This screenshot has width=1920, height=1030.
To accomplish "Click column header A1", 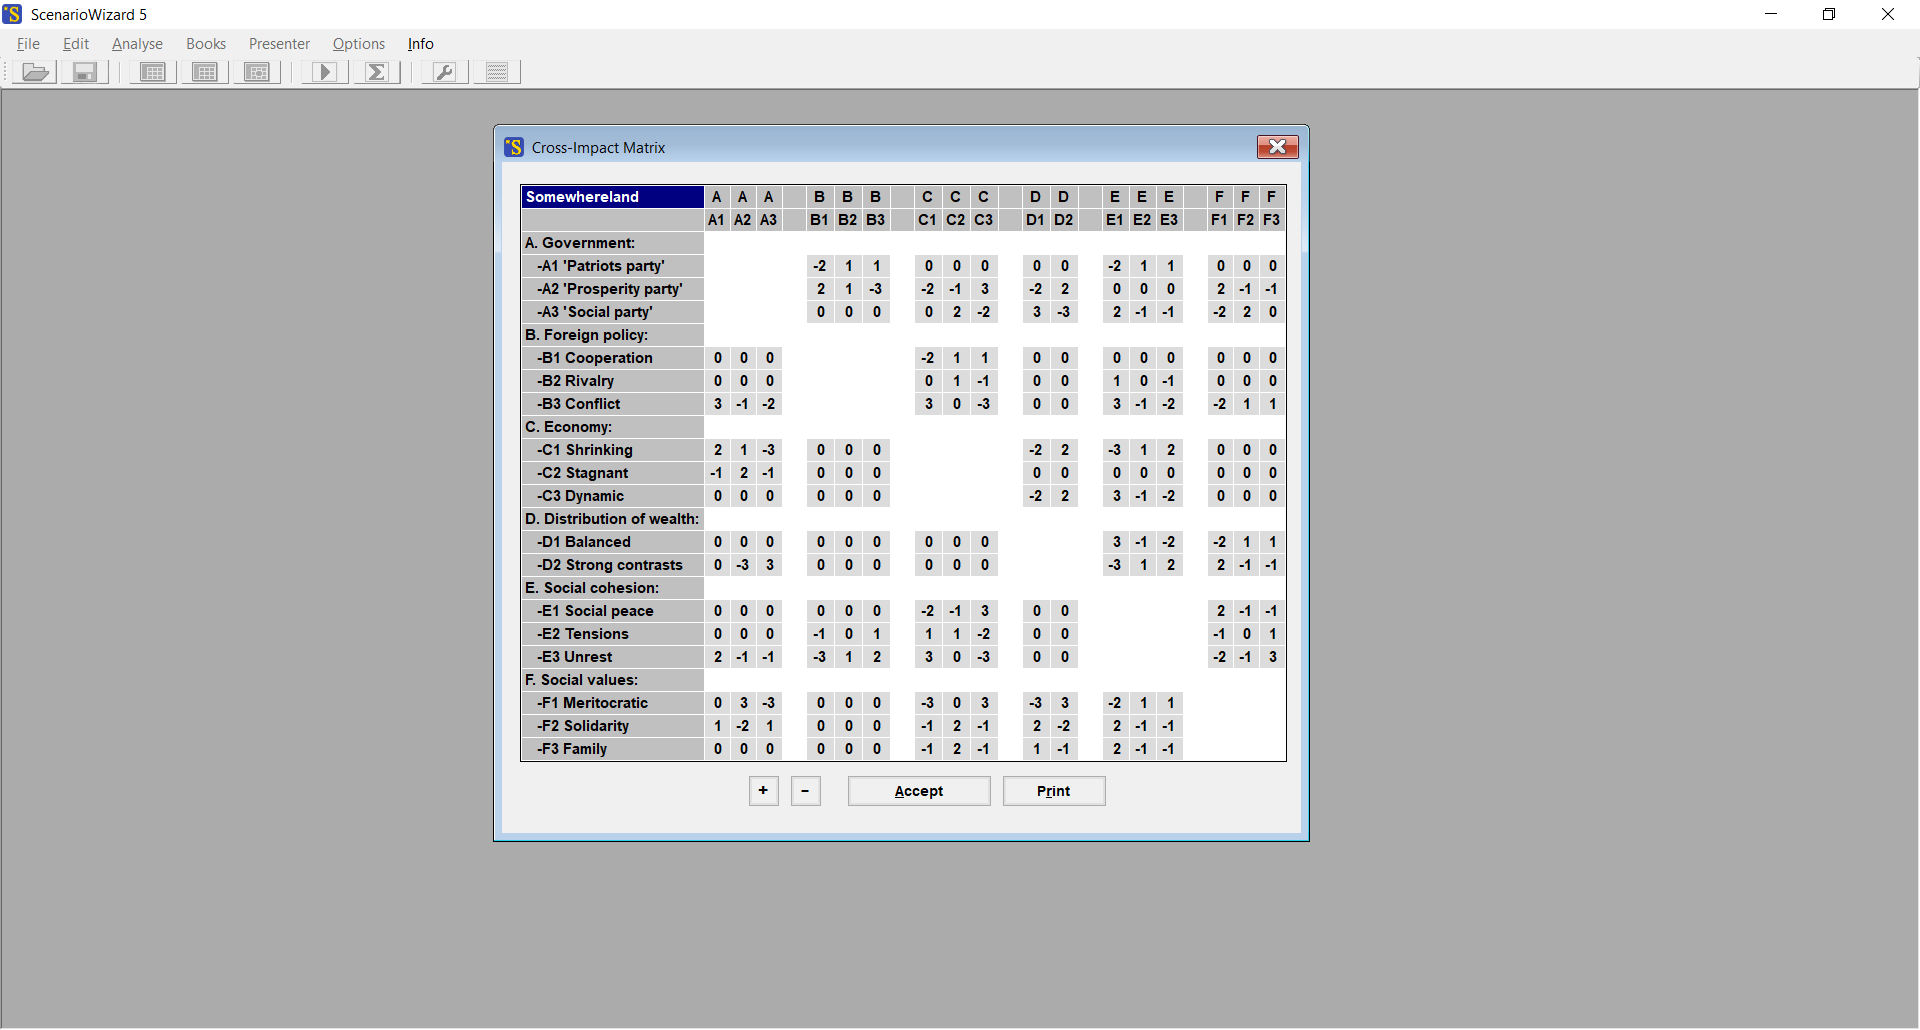I will coord(717,220).
